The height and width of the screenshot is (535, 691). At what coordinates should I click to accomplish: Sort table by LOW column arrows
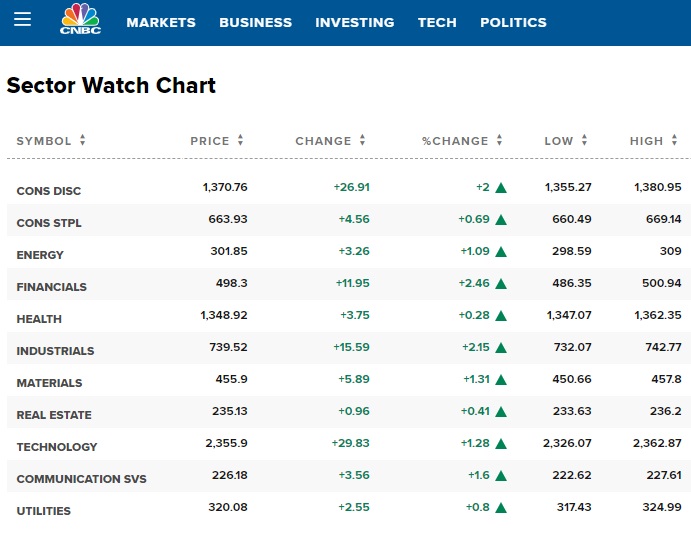[584, 140]
